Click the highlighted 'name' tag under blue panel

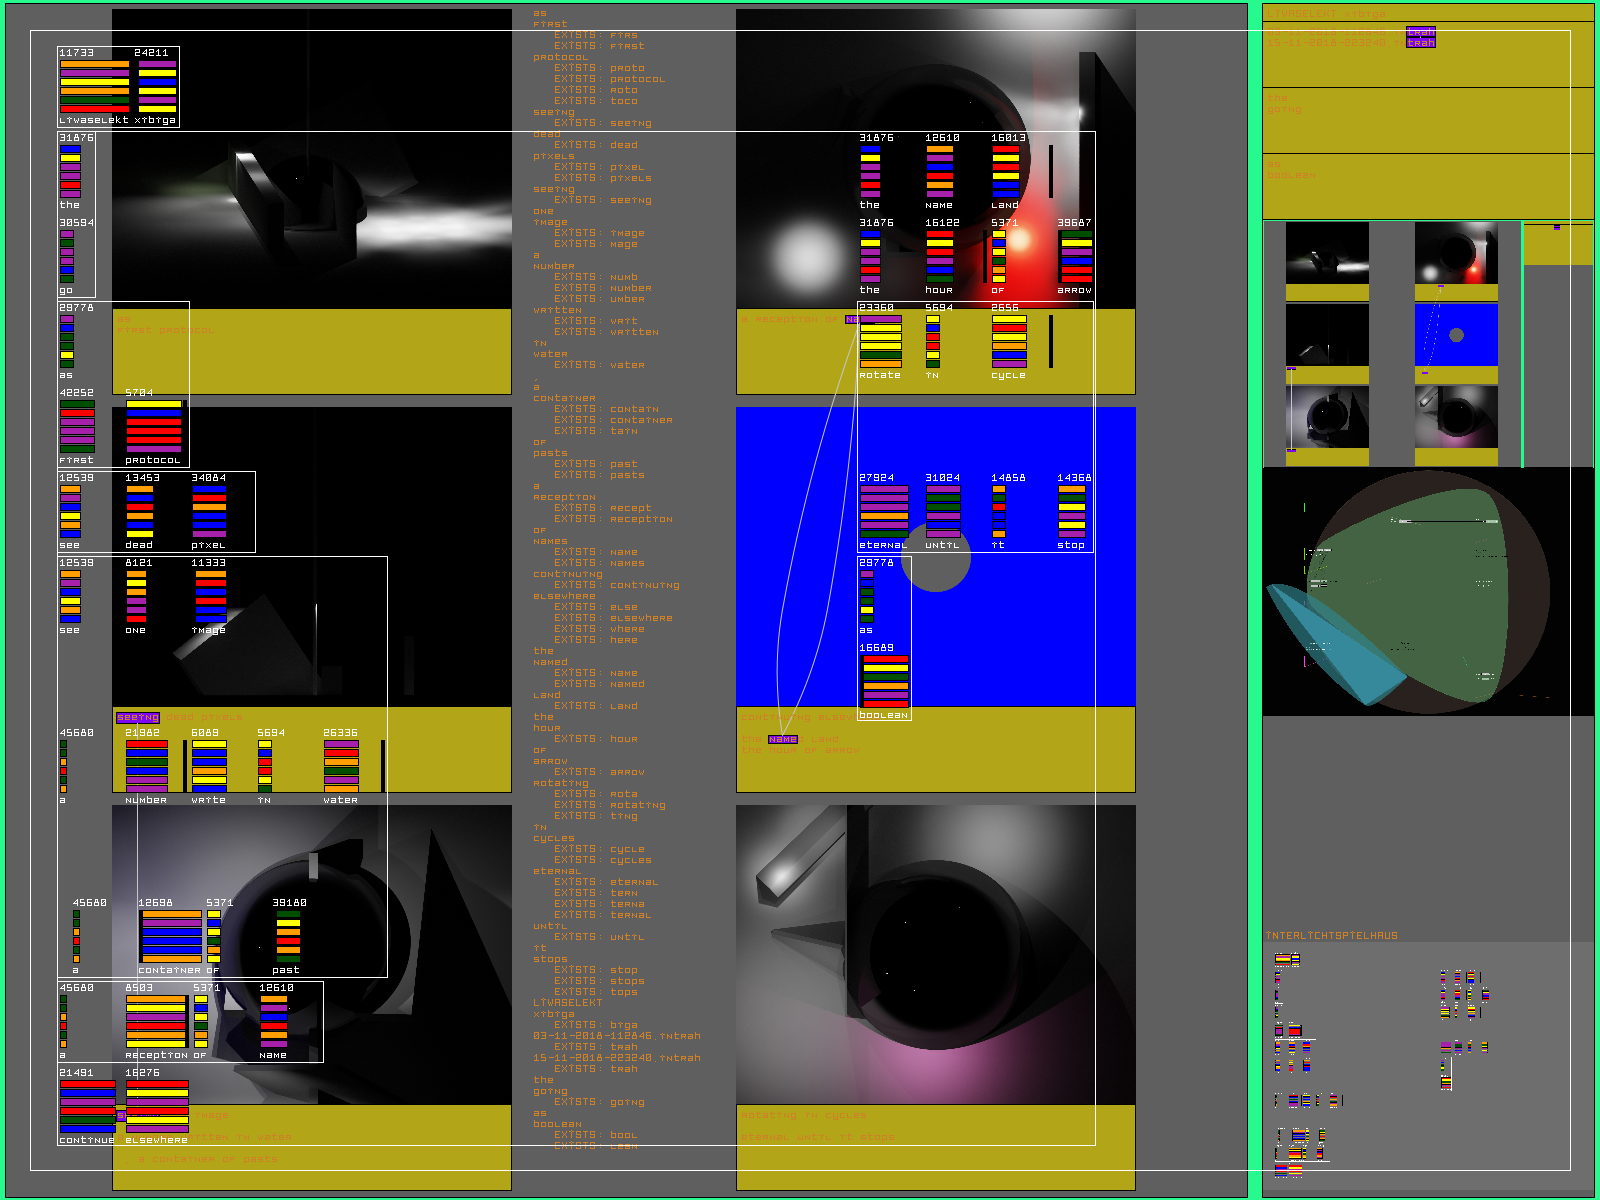point(783,739)
